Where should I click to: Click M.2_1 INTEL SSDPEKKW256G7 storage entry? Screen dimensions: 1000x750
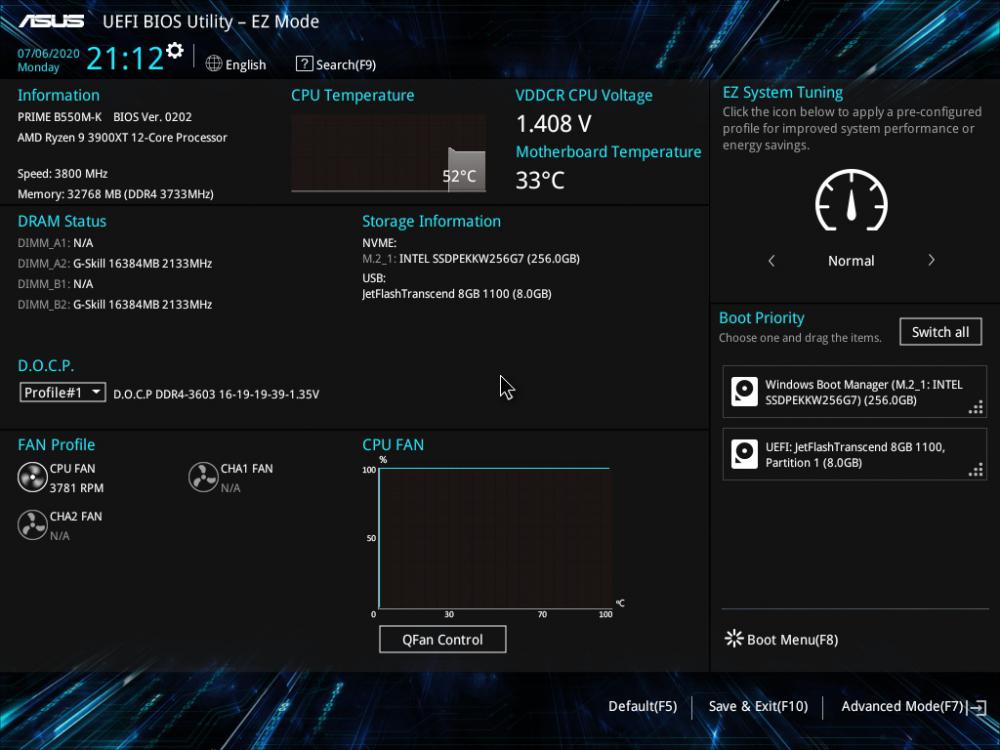(x=471, y=258)
